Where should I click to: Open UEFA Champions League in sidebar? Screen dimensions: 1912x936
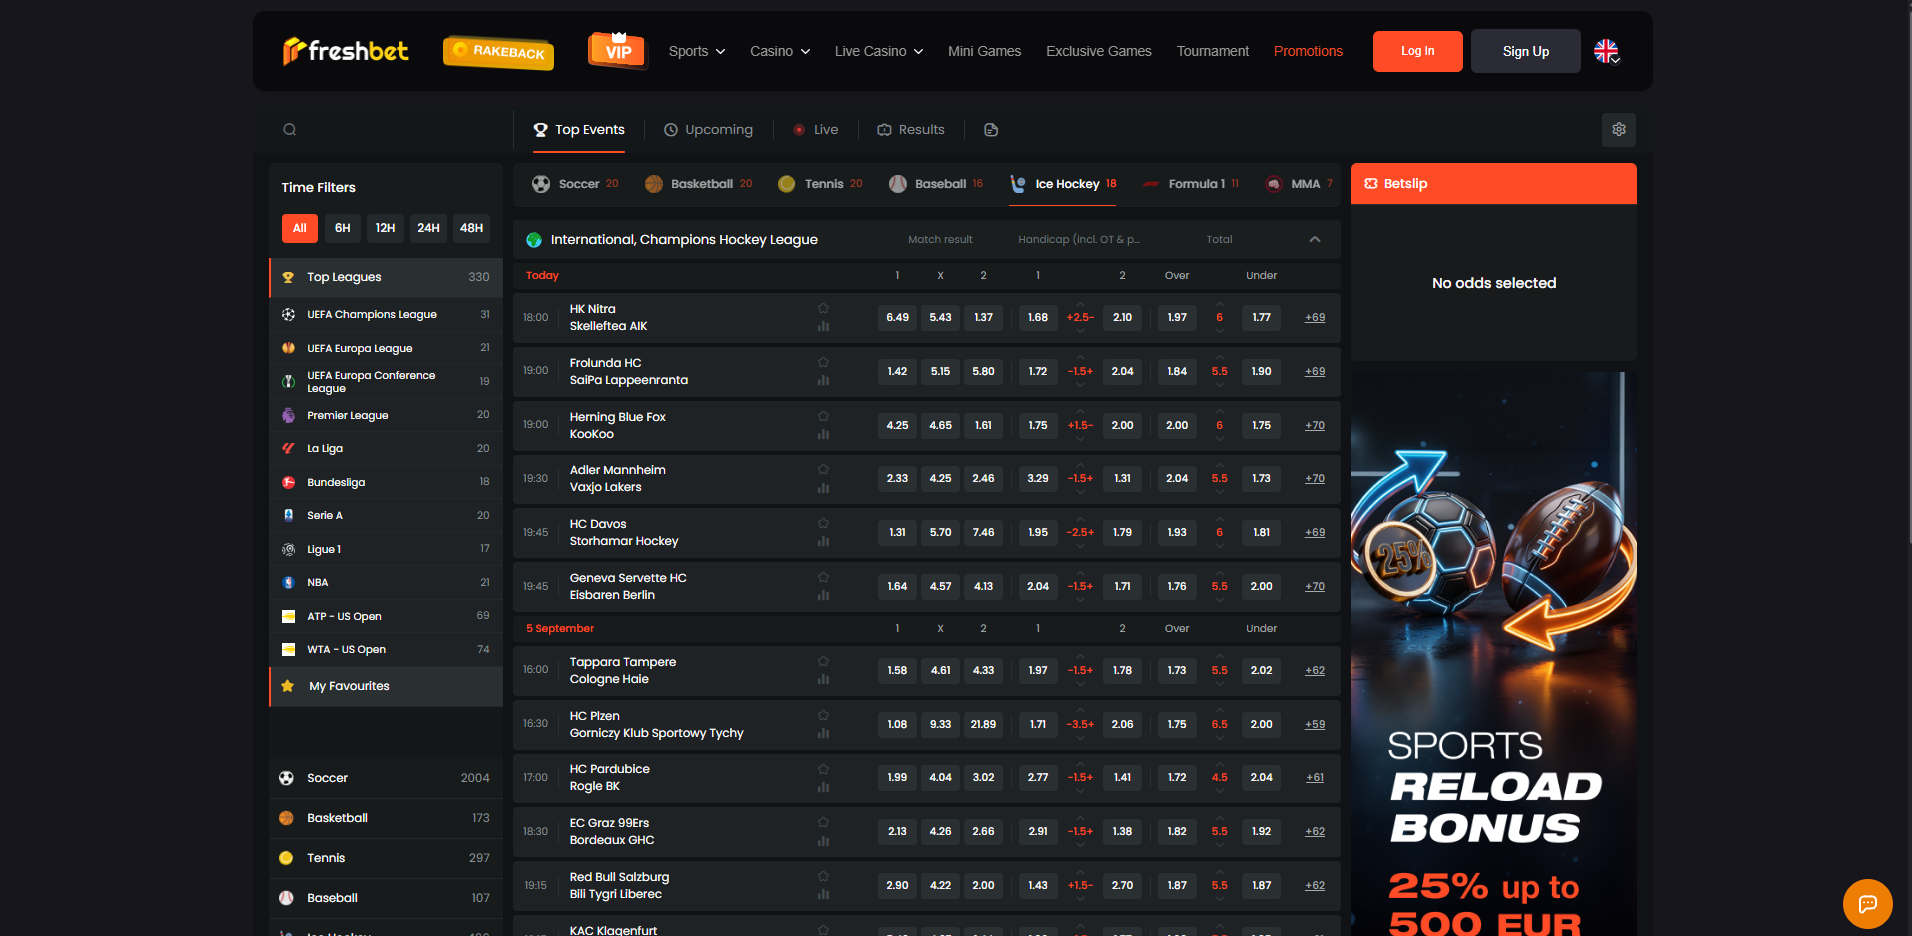click(x=386, y=314)
